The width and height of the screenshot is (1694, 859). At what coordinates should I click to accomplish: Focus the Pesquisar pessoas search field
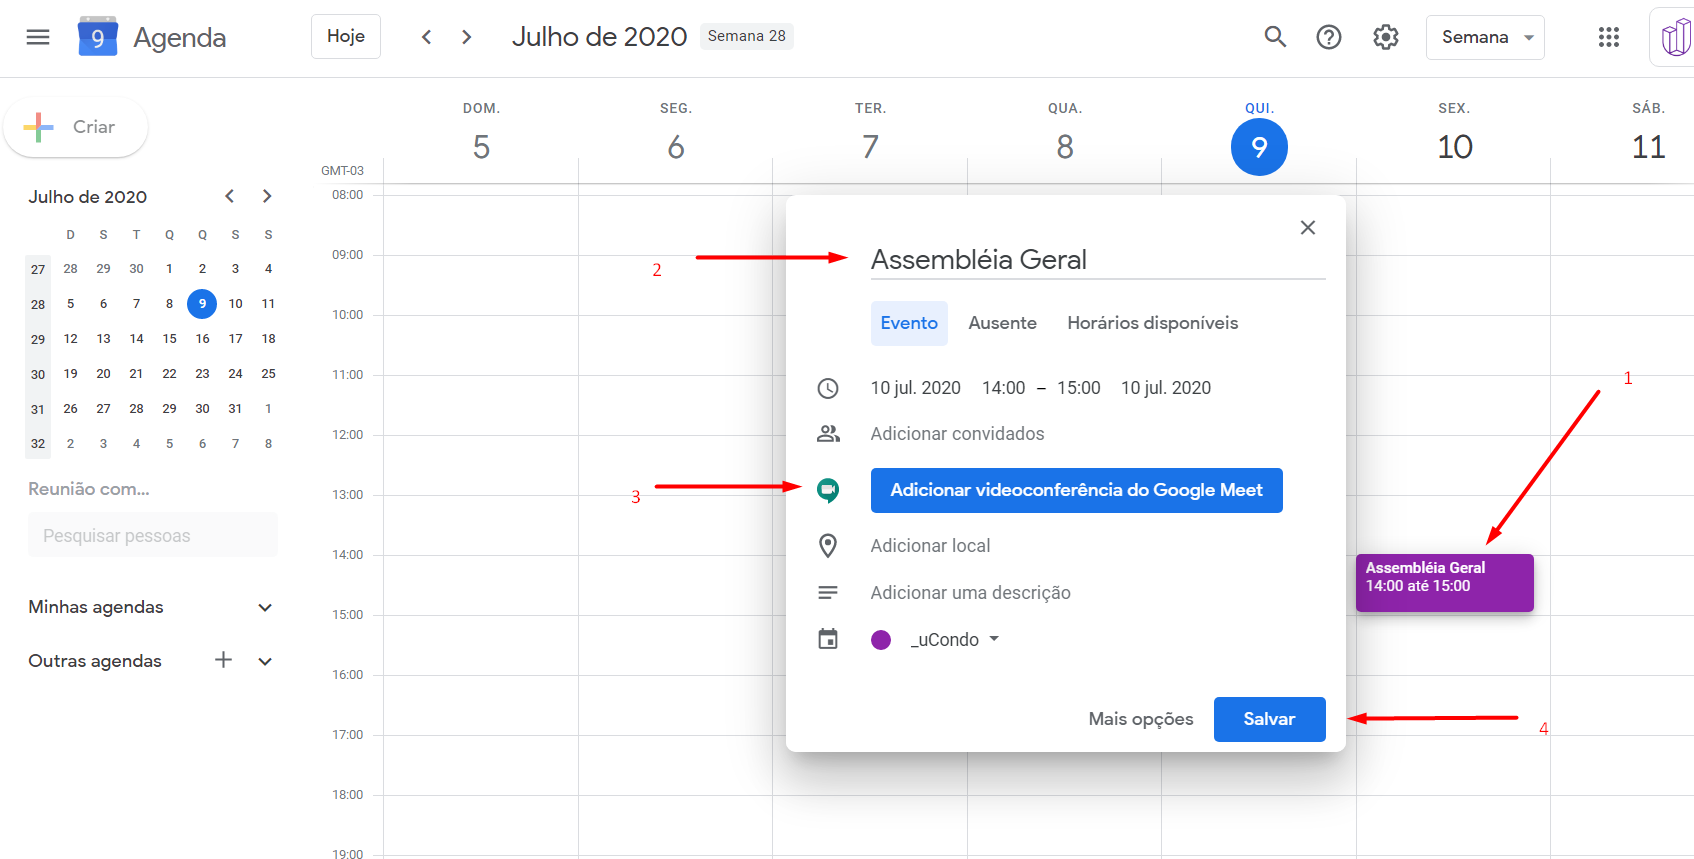coord(153,536)
